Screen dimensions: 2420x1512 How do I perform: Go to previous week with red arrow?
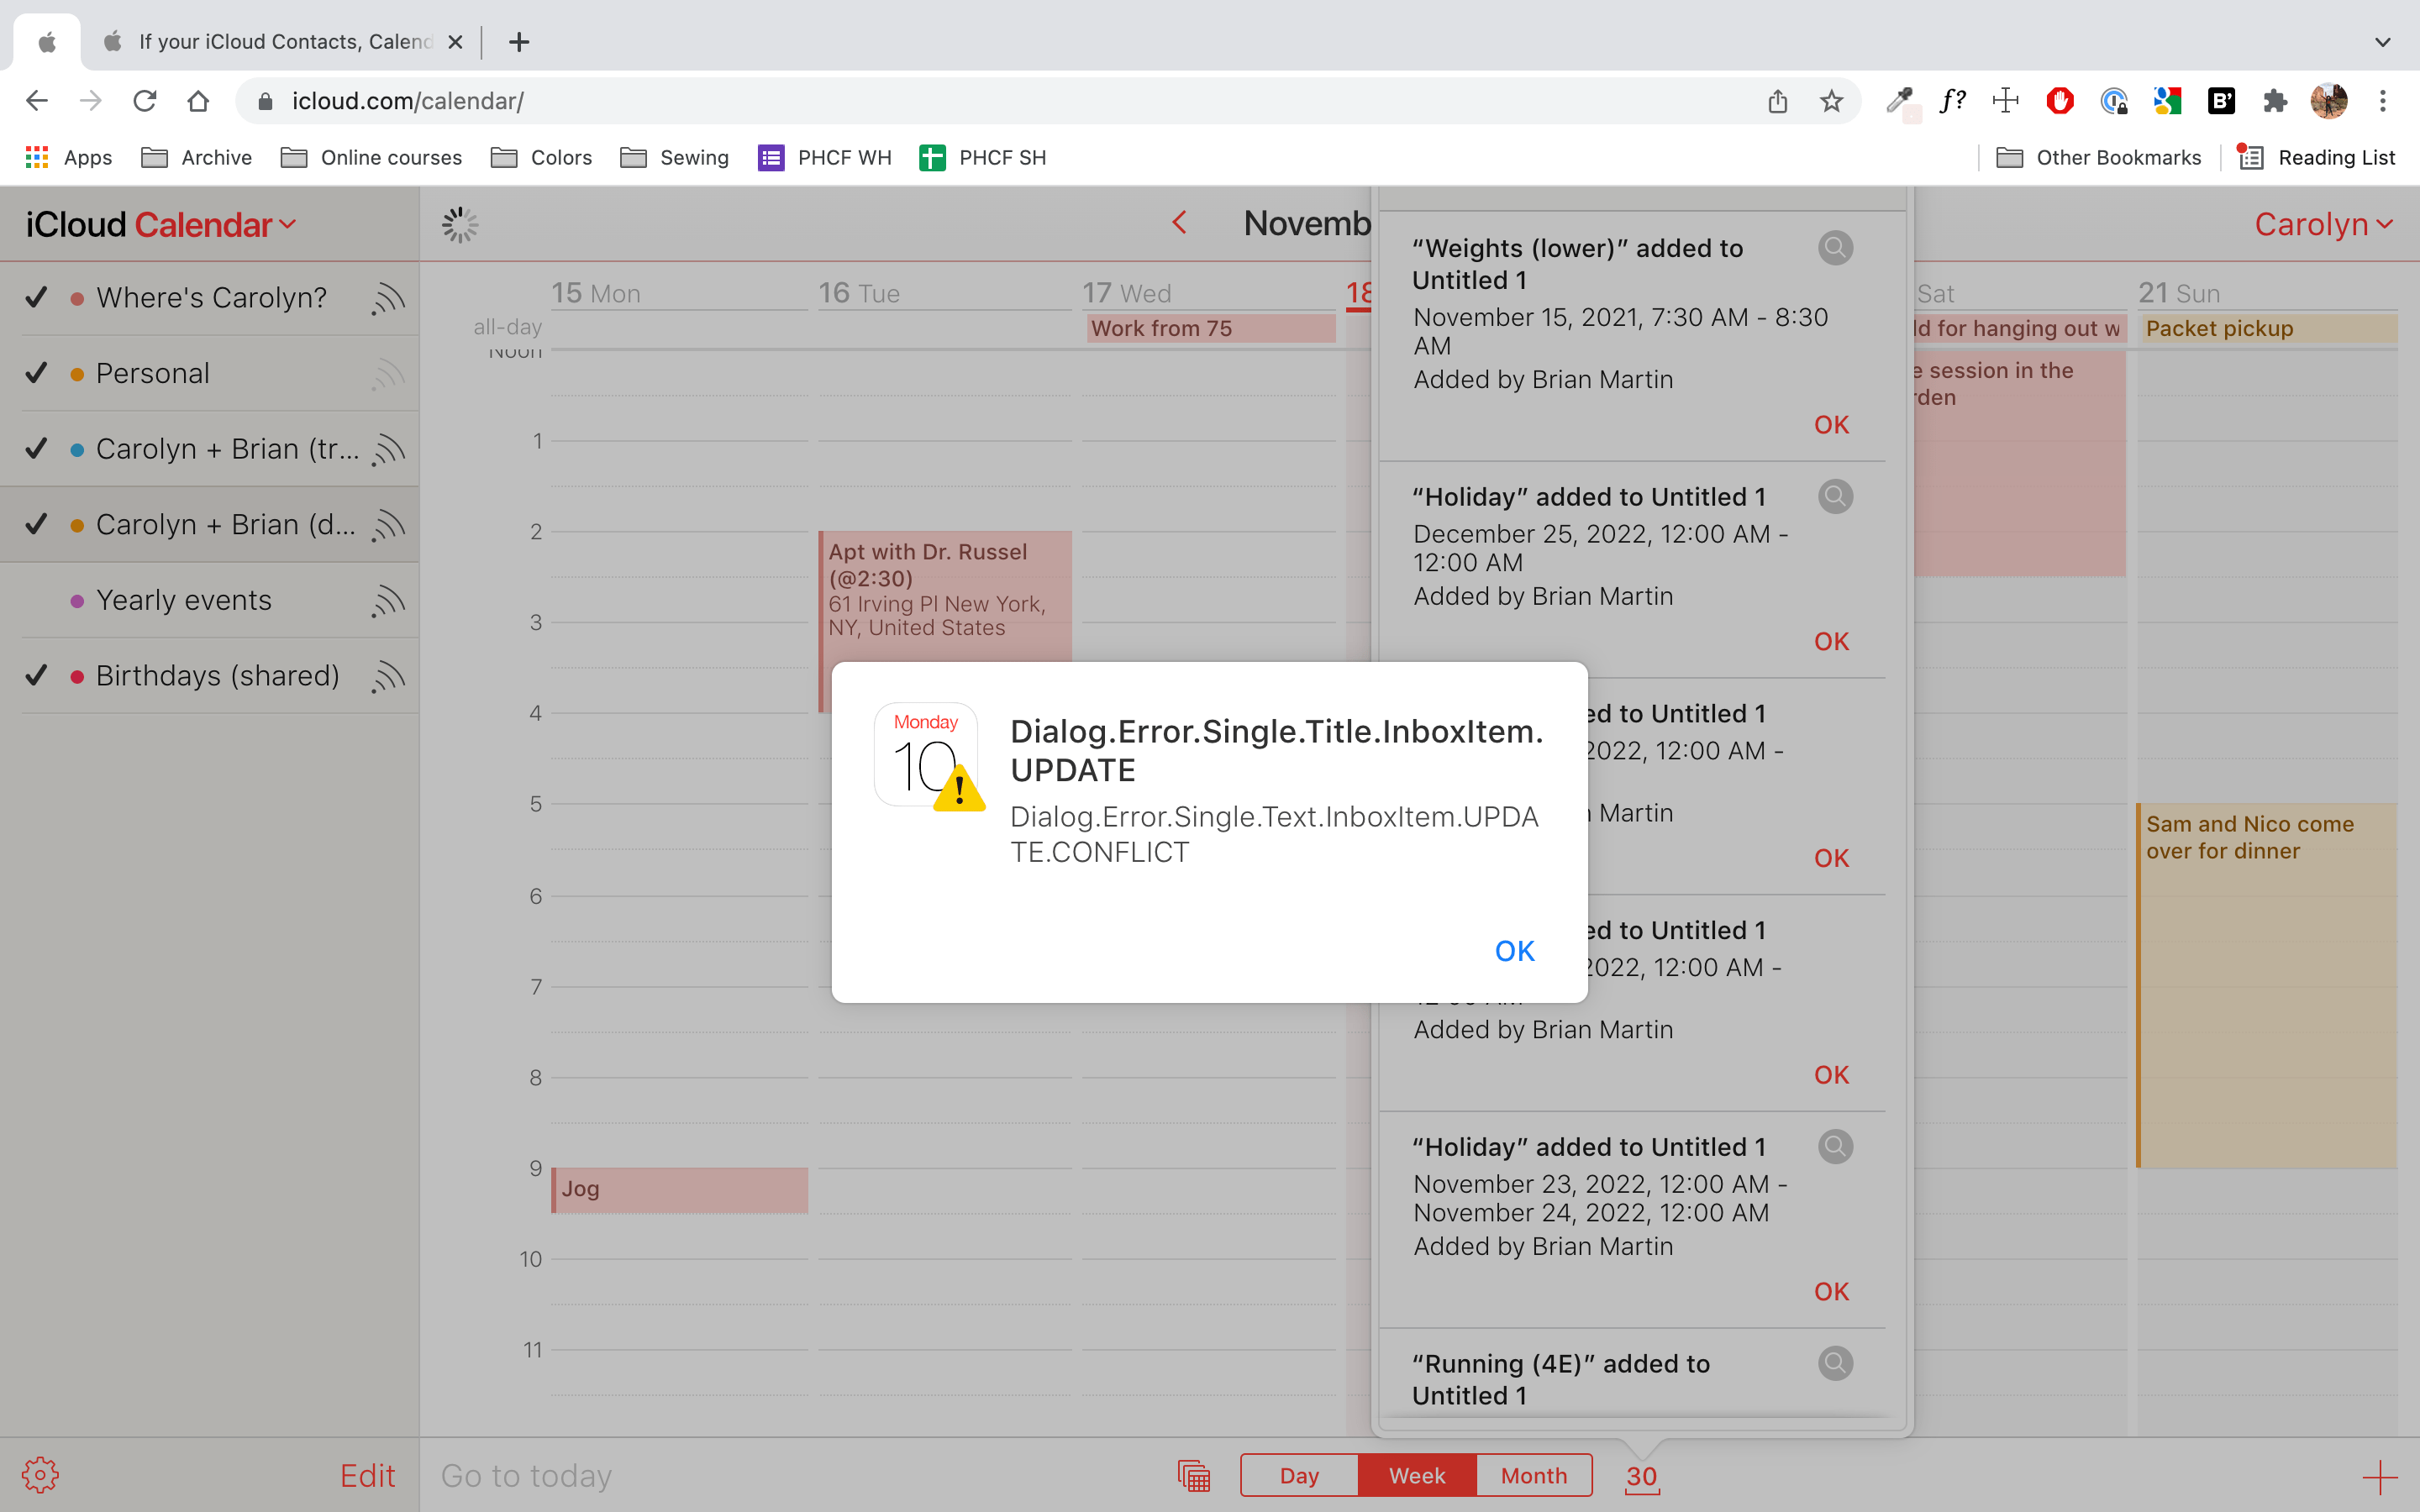1180,223
